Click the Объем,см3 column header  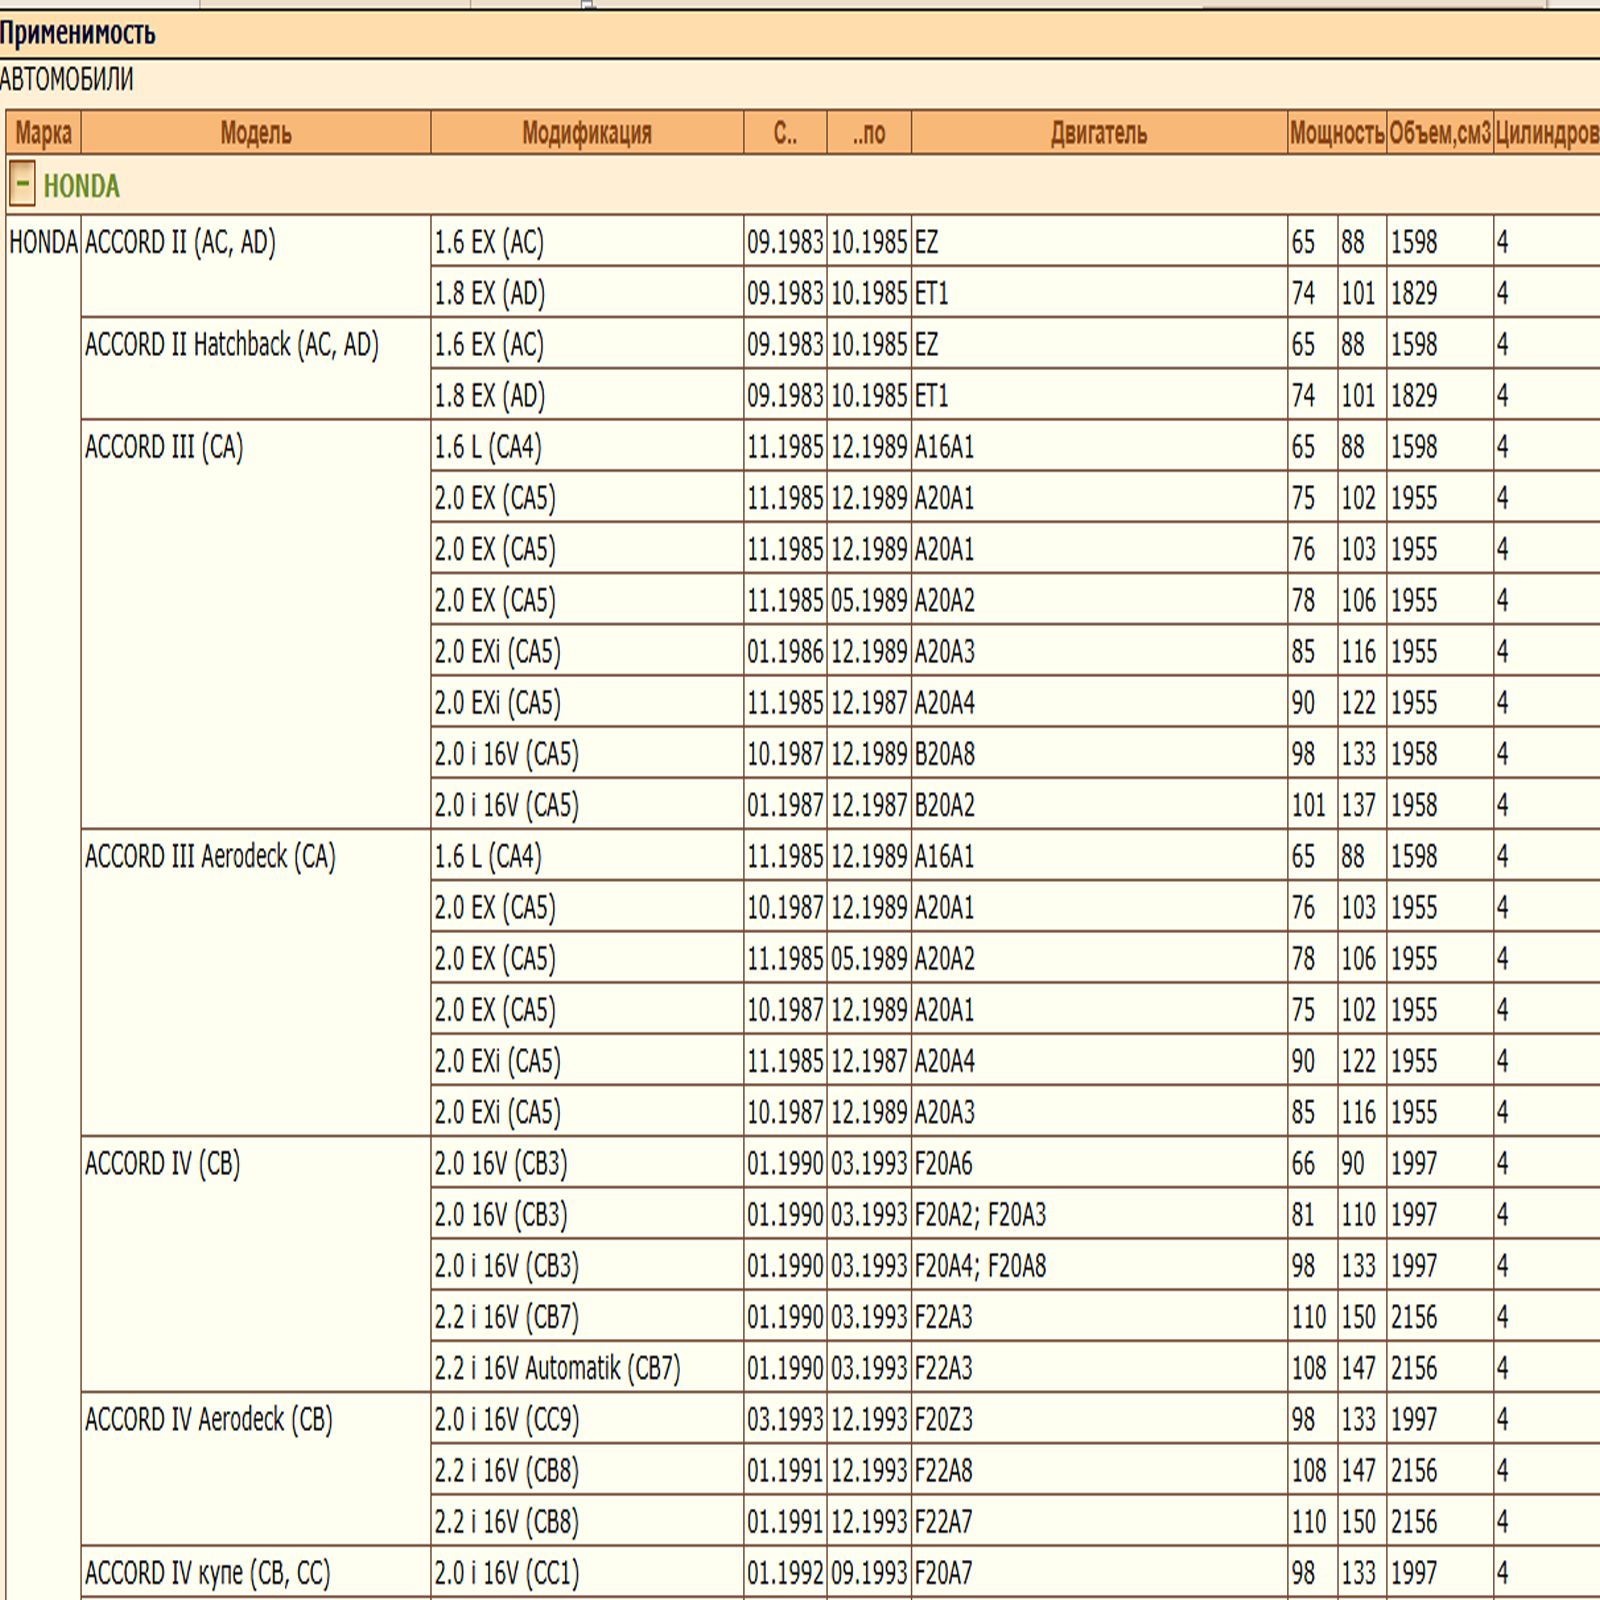(x=1439, y=133)
